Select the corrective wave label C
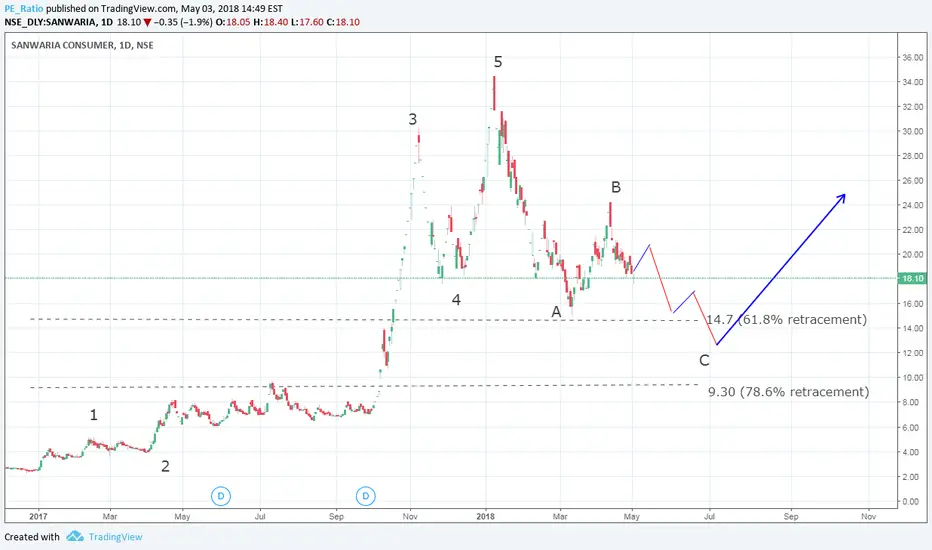 pyautogui.click(x=704, y=360)
